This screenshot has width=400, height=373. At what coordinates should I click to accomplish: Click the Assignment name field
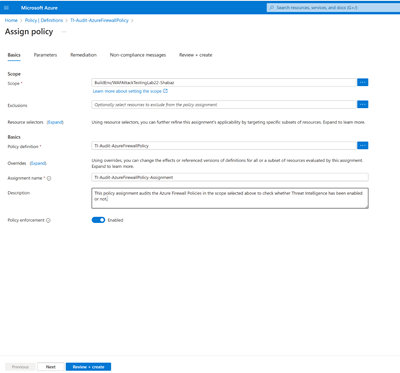click(230, 177)
